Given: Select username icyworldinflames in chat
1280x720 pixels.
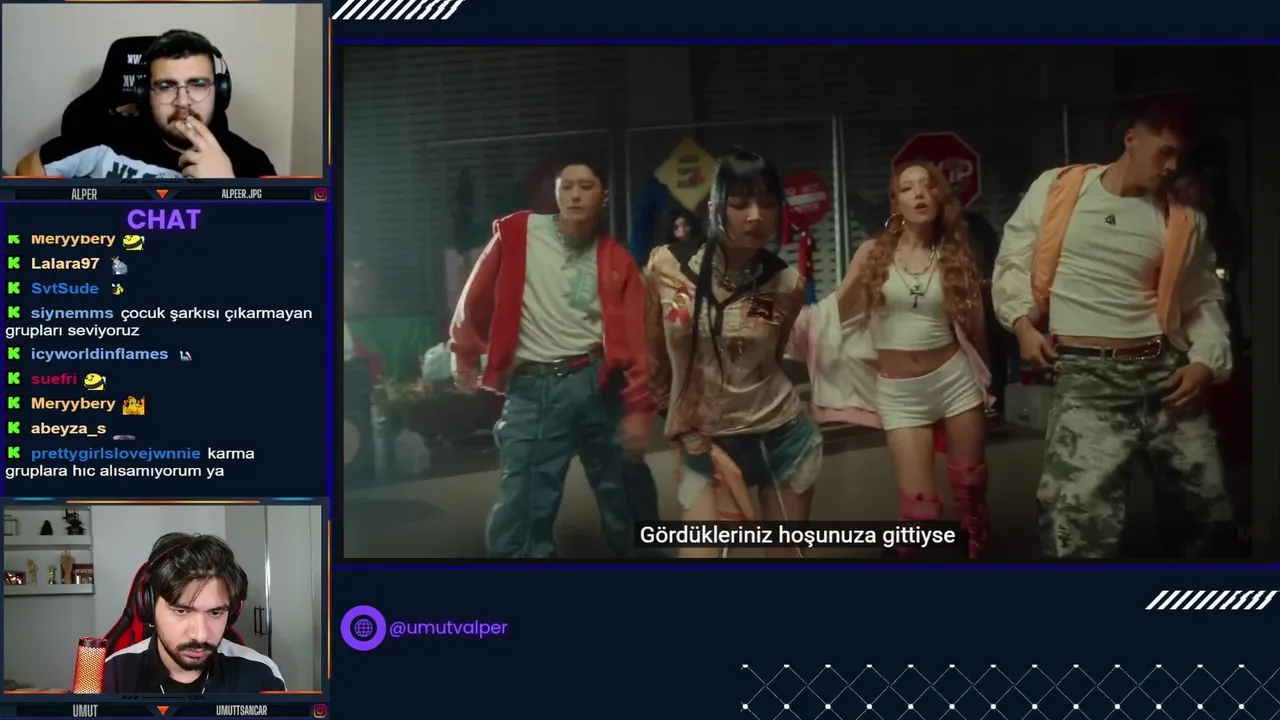Looking at the screenshot, I should 99,354.
